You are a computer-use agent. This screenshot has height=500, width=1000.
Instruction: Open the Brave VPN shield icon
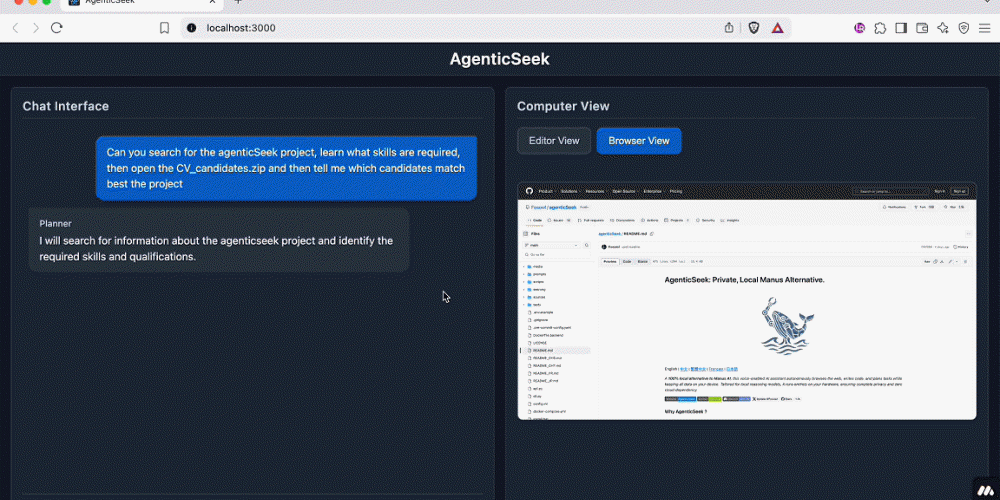click(x=964, y=28)
